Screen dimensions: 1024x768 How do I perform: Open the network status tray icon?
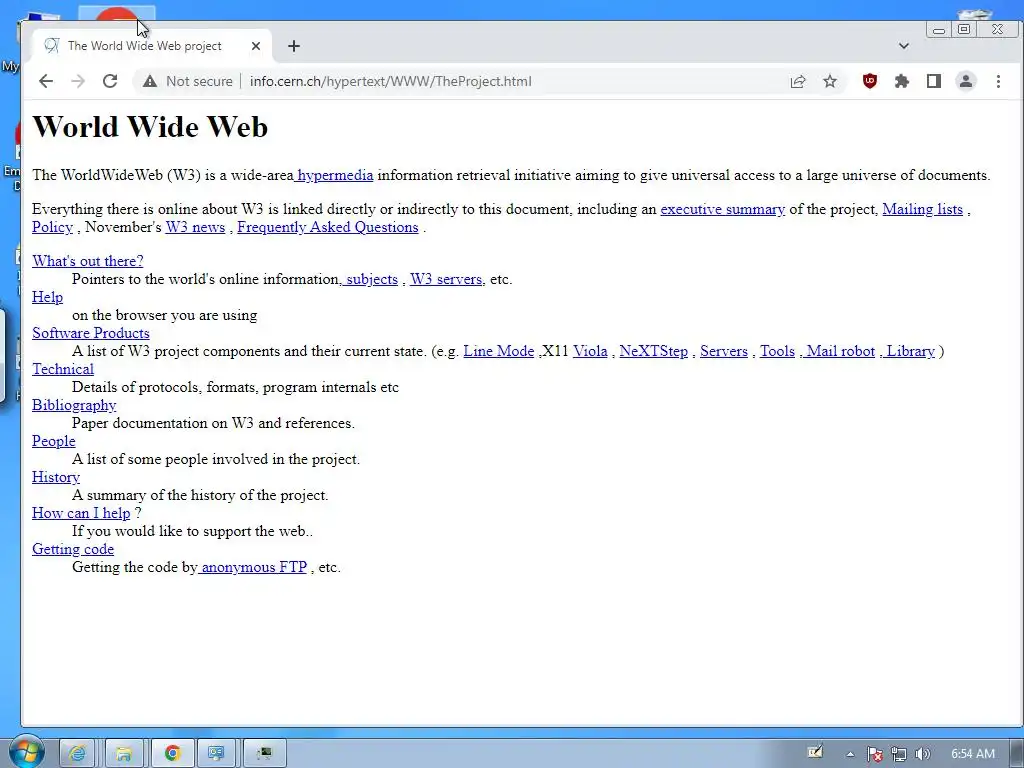click(x=899, y=754)
